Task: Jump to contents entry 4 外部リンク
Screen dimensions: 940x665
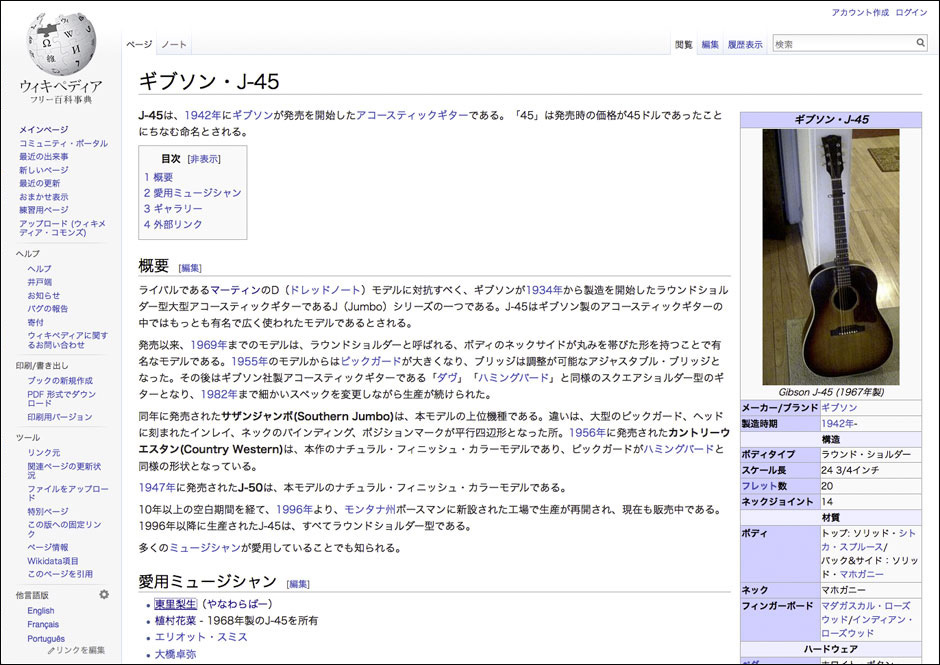Action: point(173,224)
